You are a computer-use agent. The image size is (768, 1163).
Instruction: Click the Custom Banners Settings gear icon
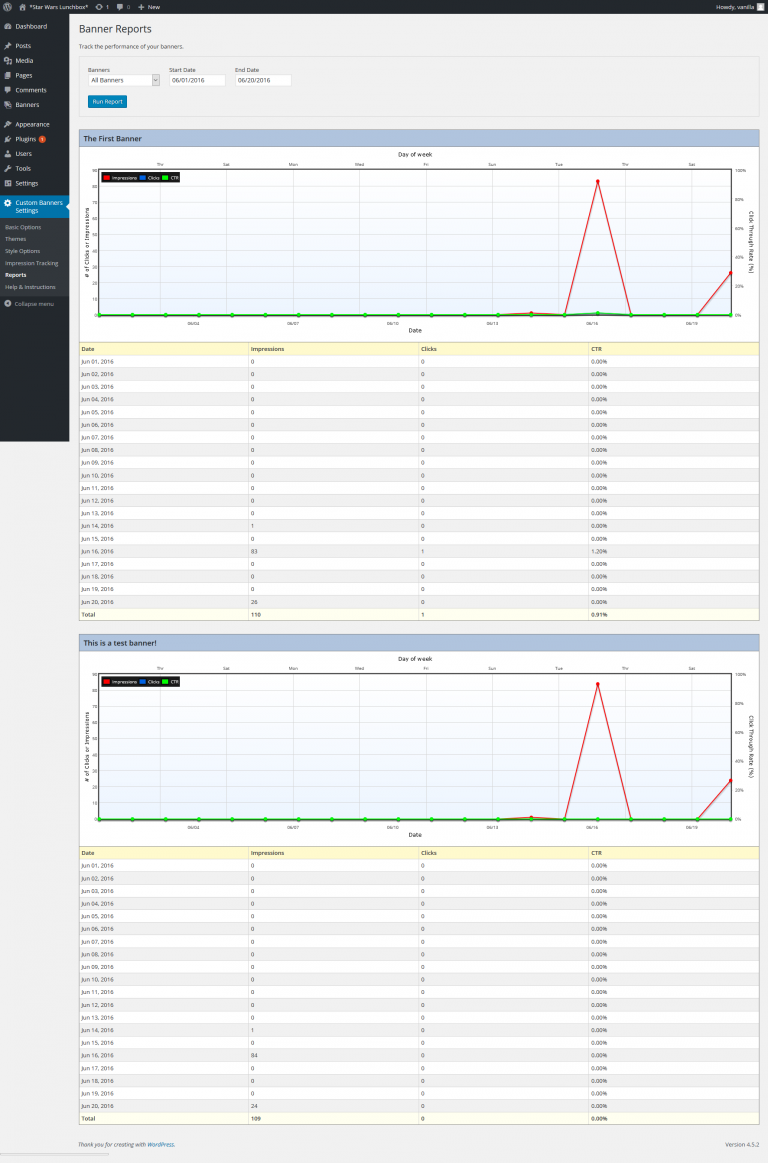point(8,203)
